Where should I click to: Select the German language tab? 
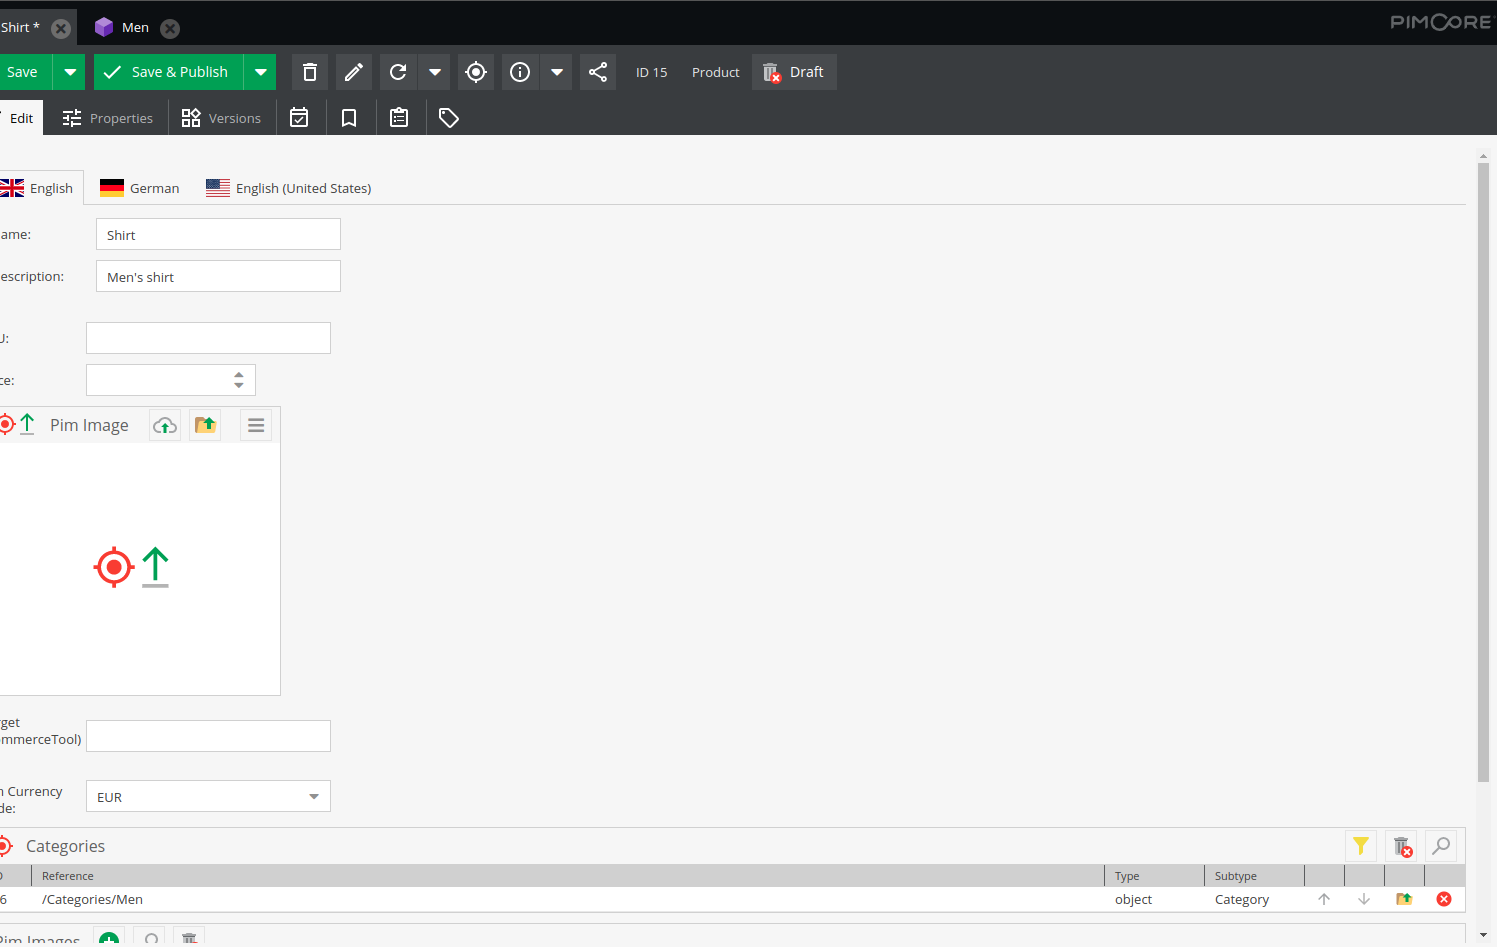click(140, 188)
